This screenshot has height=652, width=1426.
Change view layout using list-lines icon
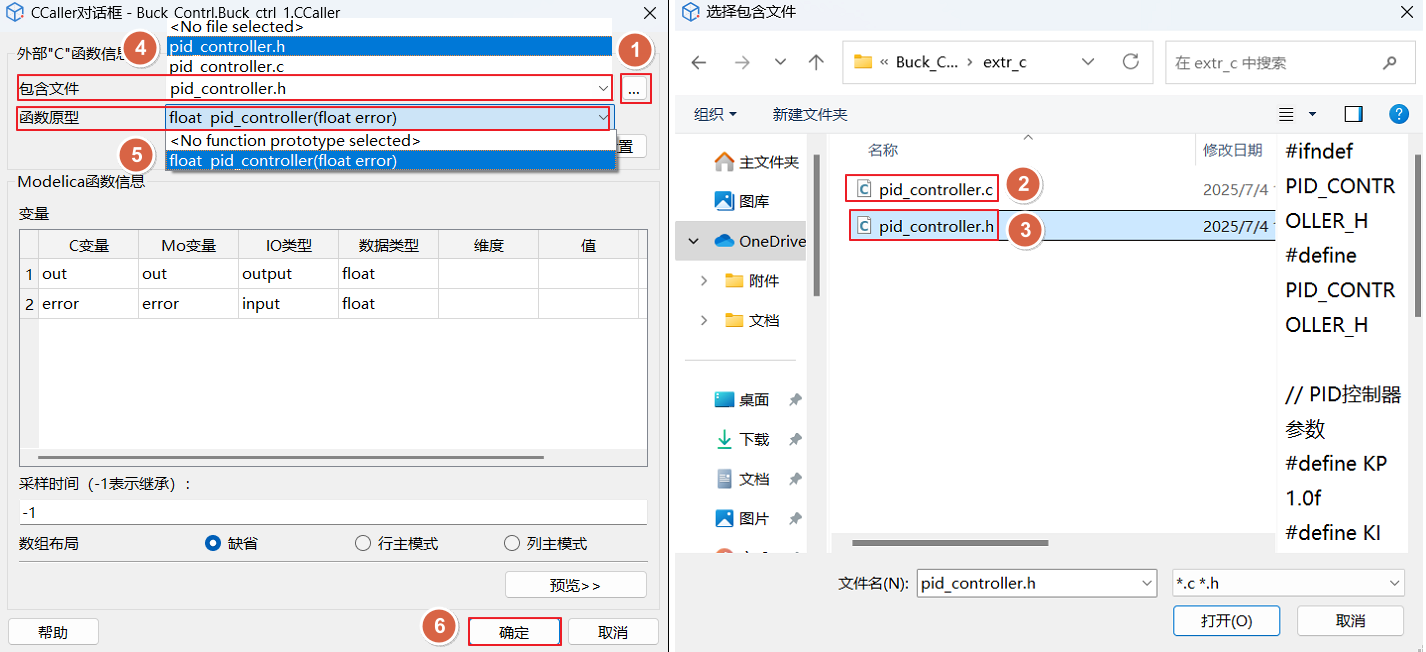1287,114
